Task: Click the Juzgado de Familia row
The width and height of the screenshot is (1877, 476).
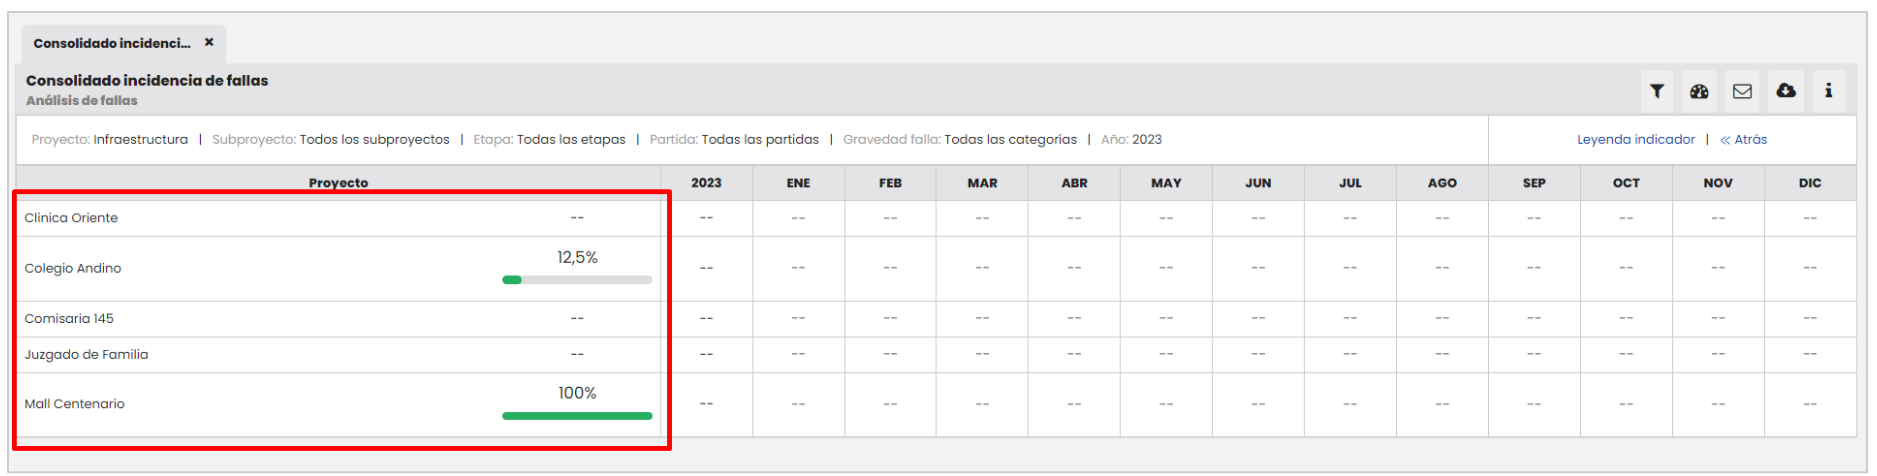Action: point(86,355)
